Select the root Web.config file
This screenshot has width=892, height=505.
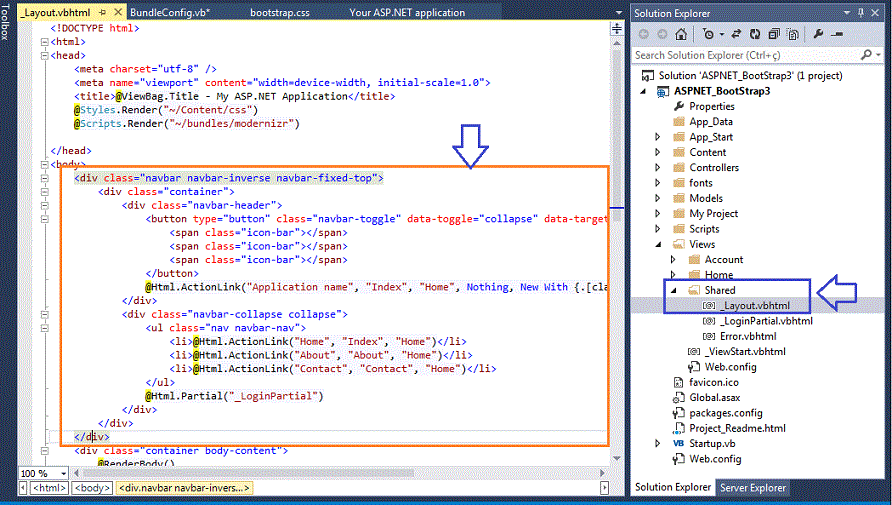click(x=715, y=459)
